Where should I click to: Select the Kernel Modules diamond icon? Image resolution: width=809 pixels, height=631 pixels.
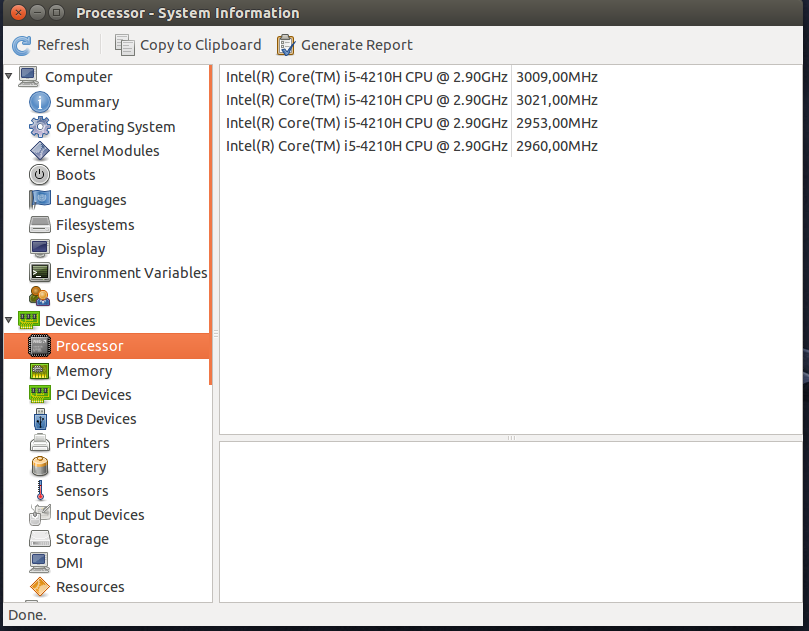(40, 151)
